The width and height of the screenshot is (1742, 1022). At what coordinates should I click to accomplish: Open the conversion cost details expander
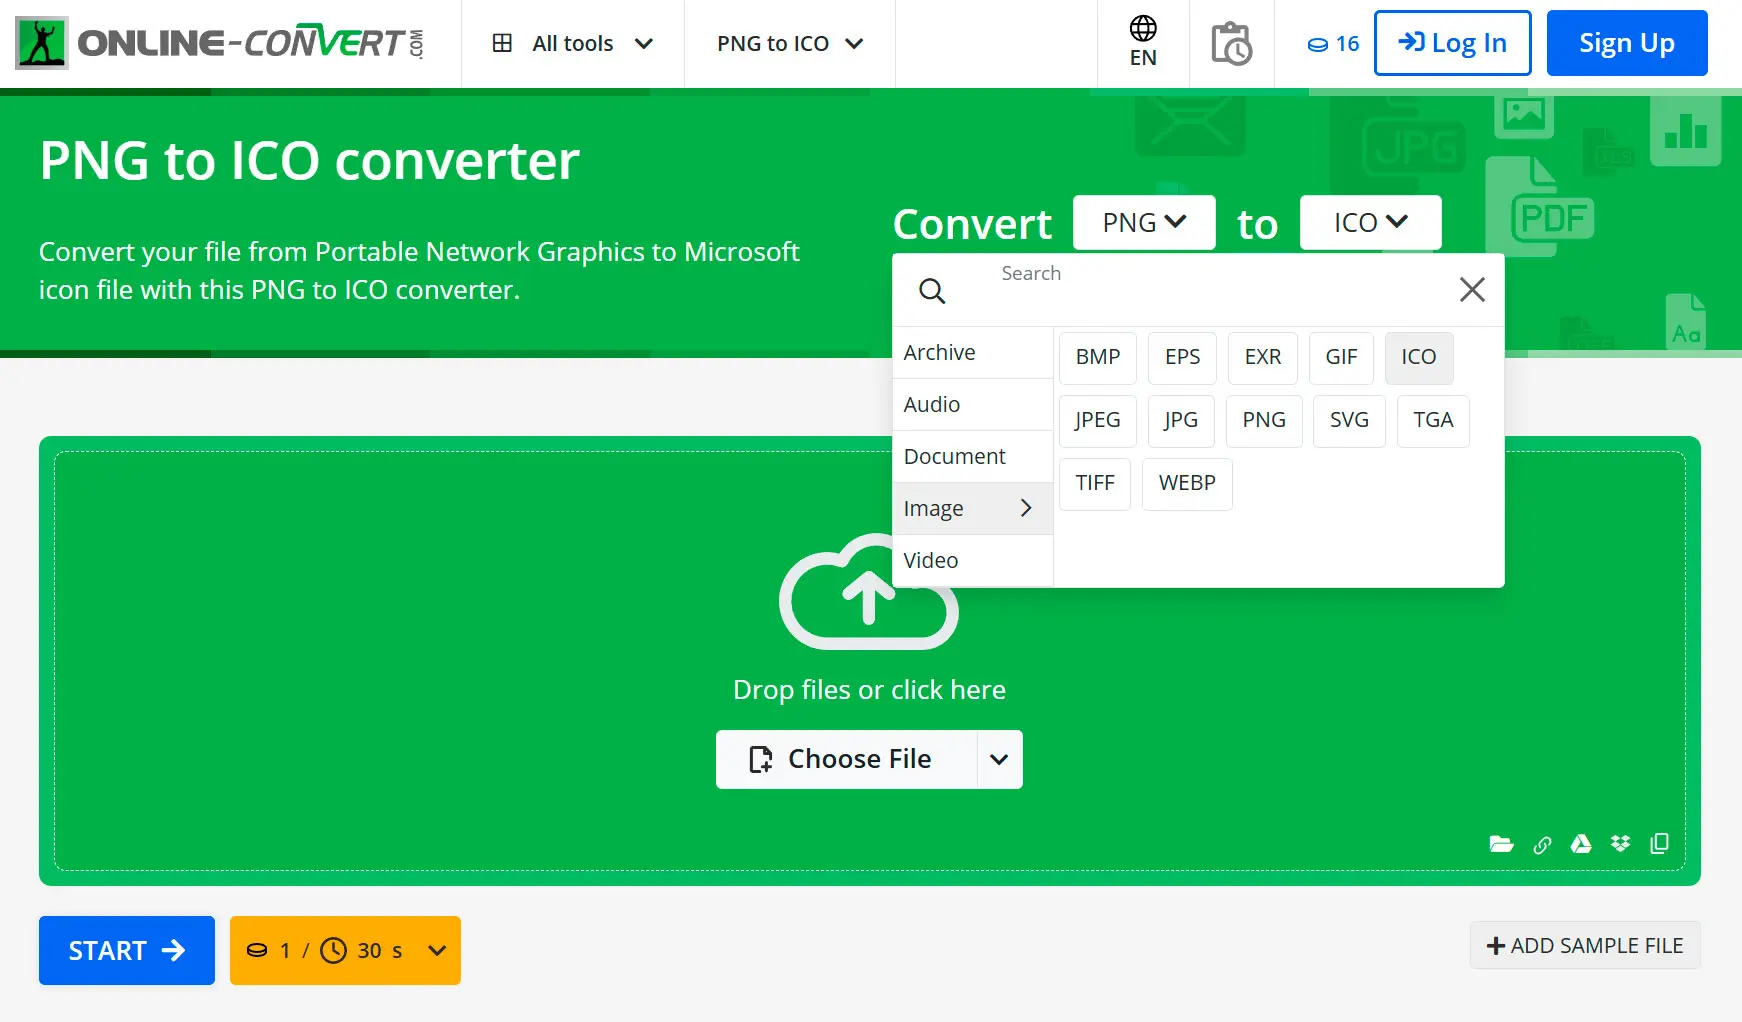437,950
